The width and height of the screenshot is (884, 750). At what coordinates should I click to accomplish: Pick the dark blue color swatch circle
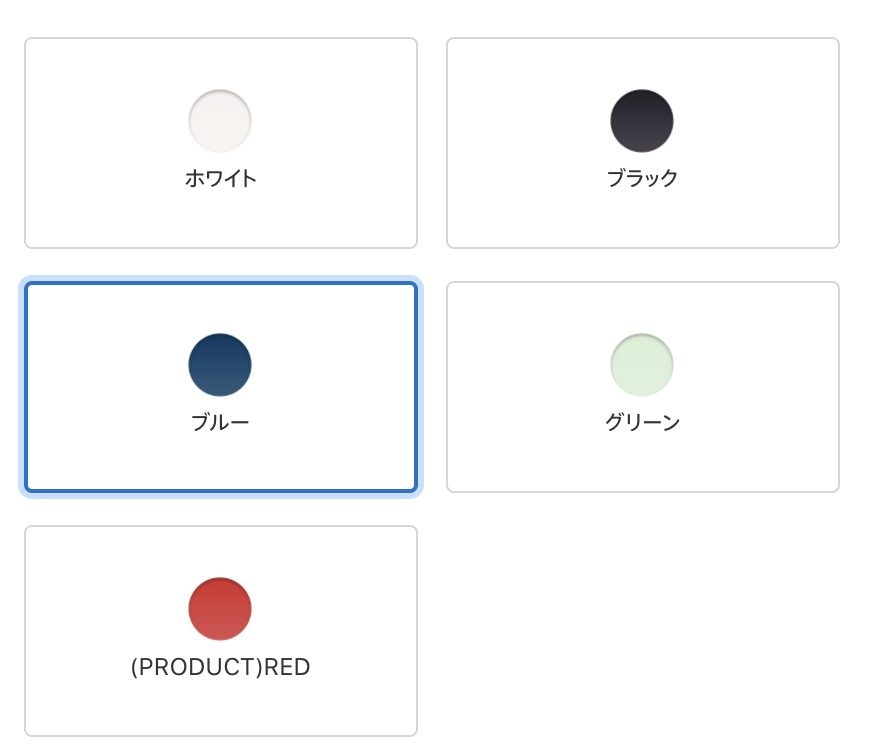click(220, 365)
